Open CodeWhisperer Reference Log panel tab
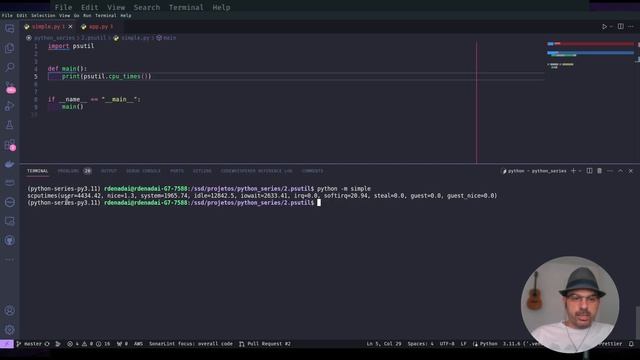Viewport: 640px width, 360px height. 256,171
